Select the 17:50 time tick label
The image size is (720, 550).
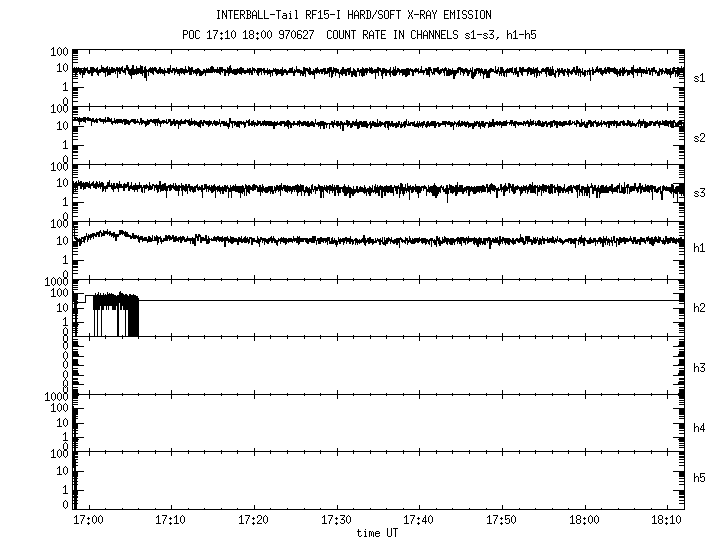point(502,521)
